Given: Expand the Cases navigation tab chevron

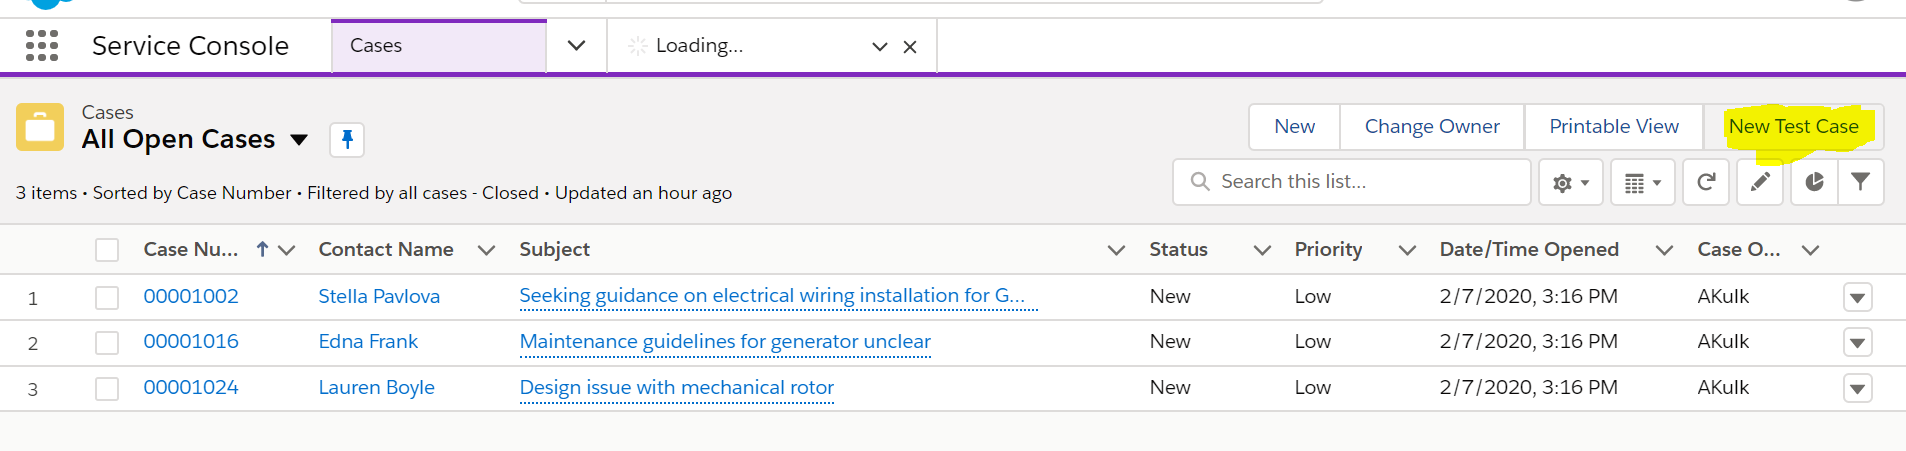Looking at the screenshot, I should tap(576, 46).
